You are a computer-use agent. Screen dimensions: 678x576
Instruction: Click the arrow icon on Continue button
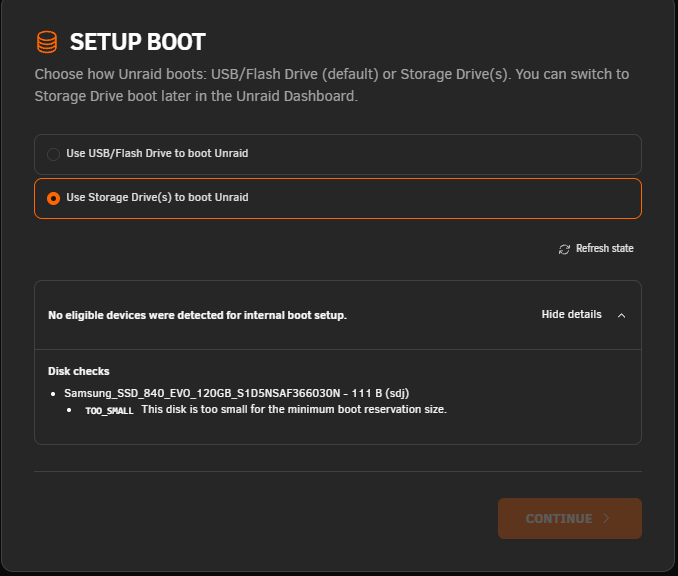(606, 518)
